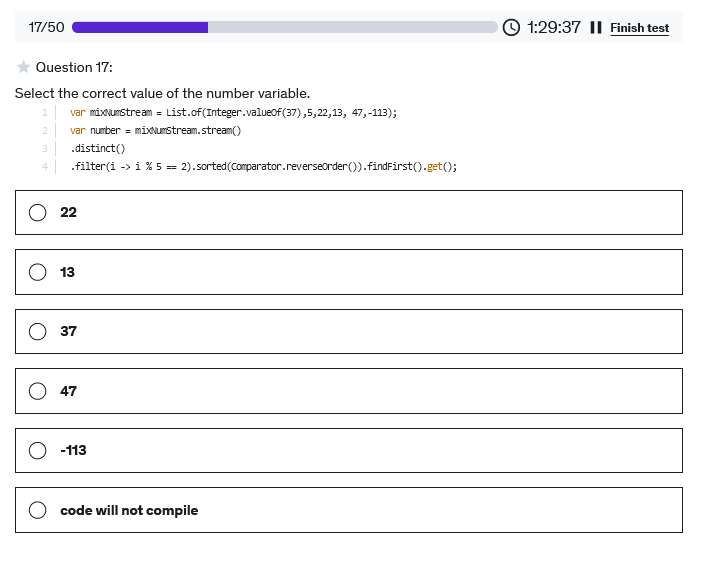Image resolution: width=705 pixels, height=575 pixels.
Task: Click the mixNumStream.stream() code line
Action: 155,131
